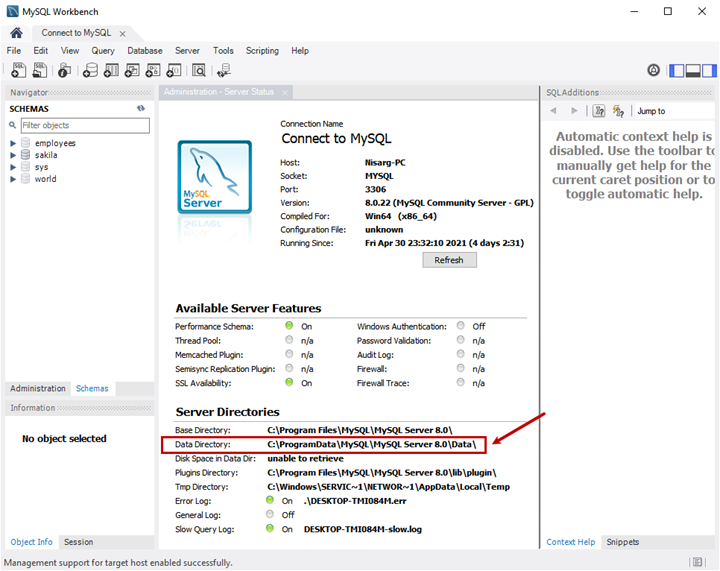Create a new schema toolbar icon
This screenshot has width=720, height=571.
point(90,70)
